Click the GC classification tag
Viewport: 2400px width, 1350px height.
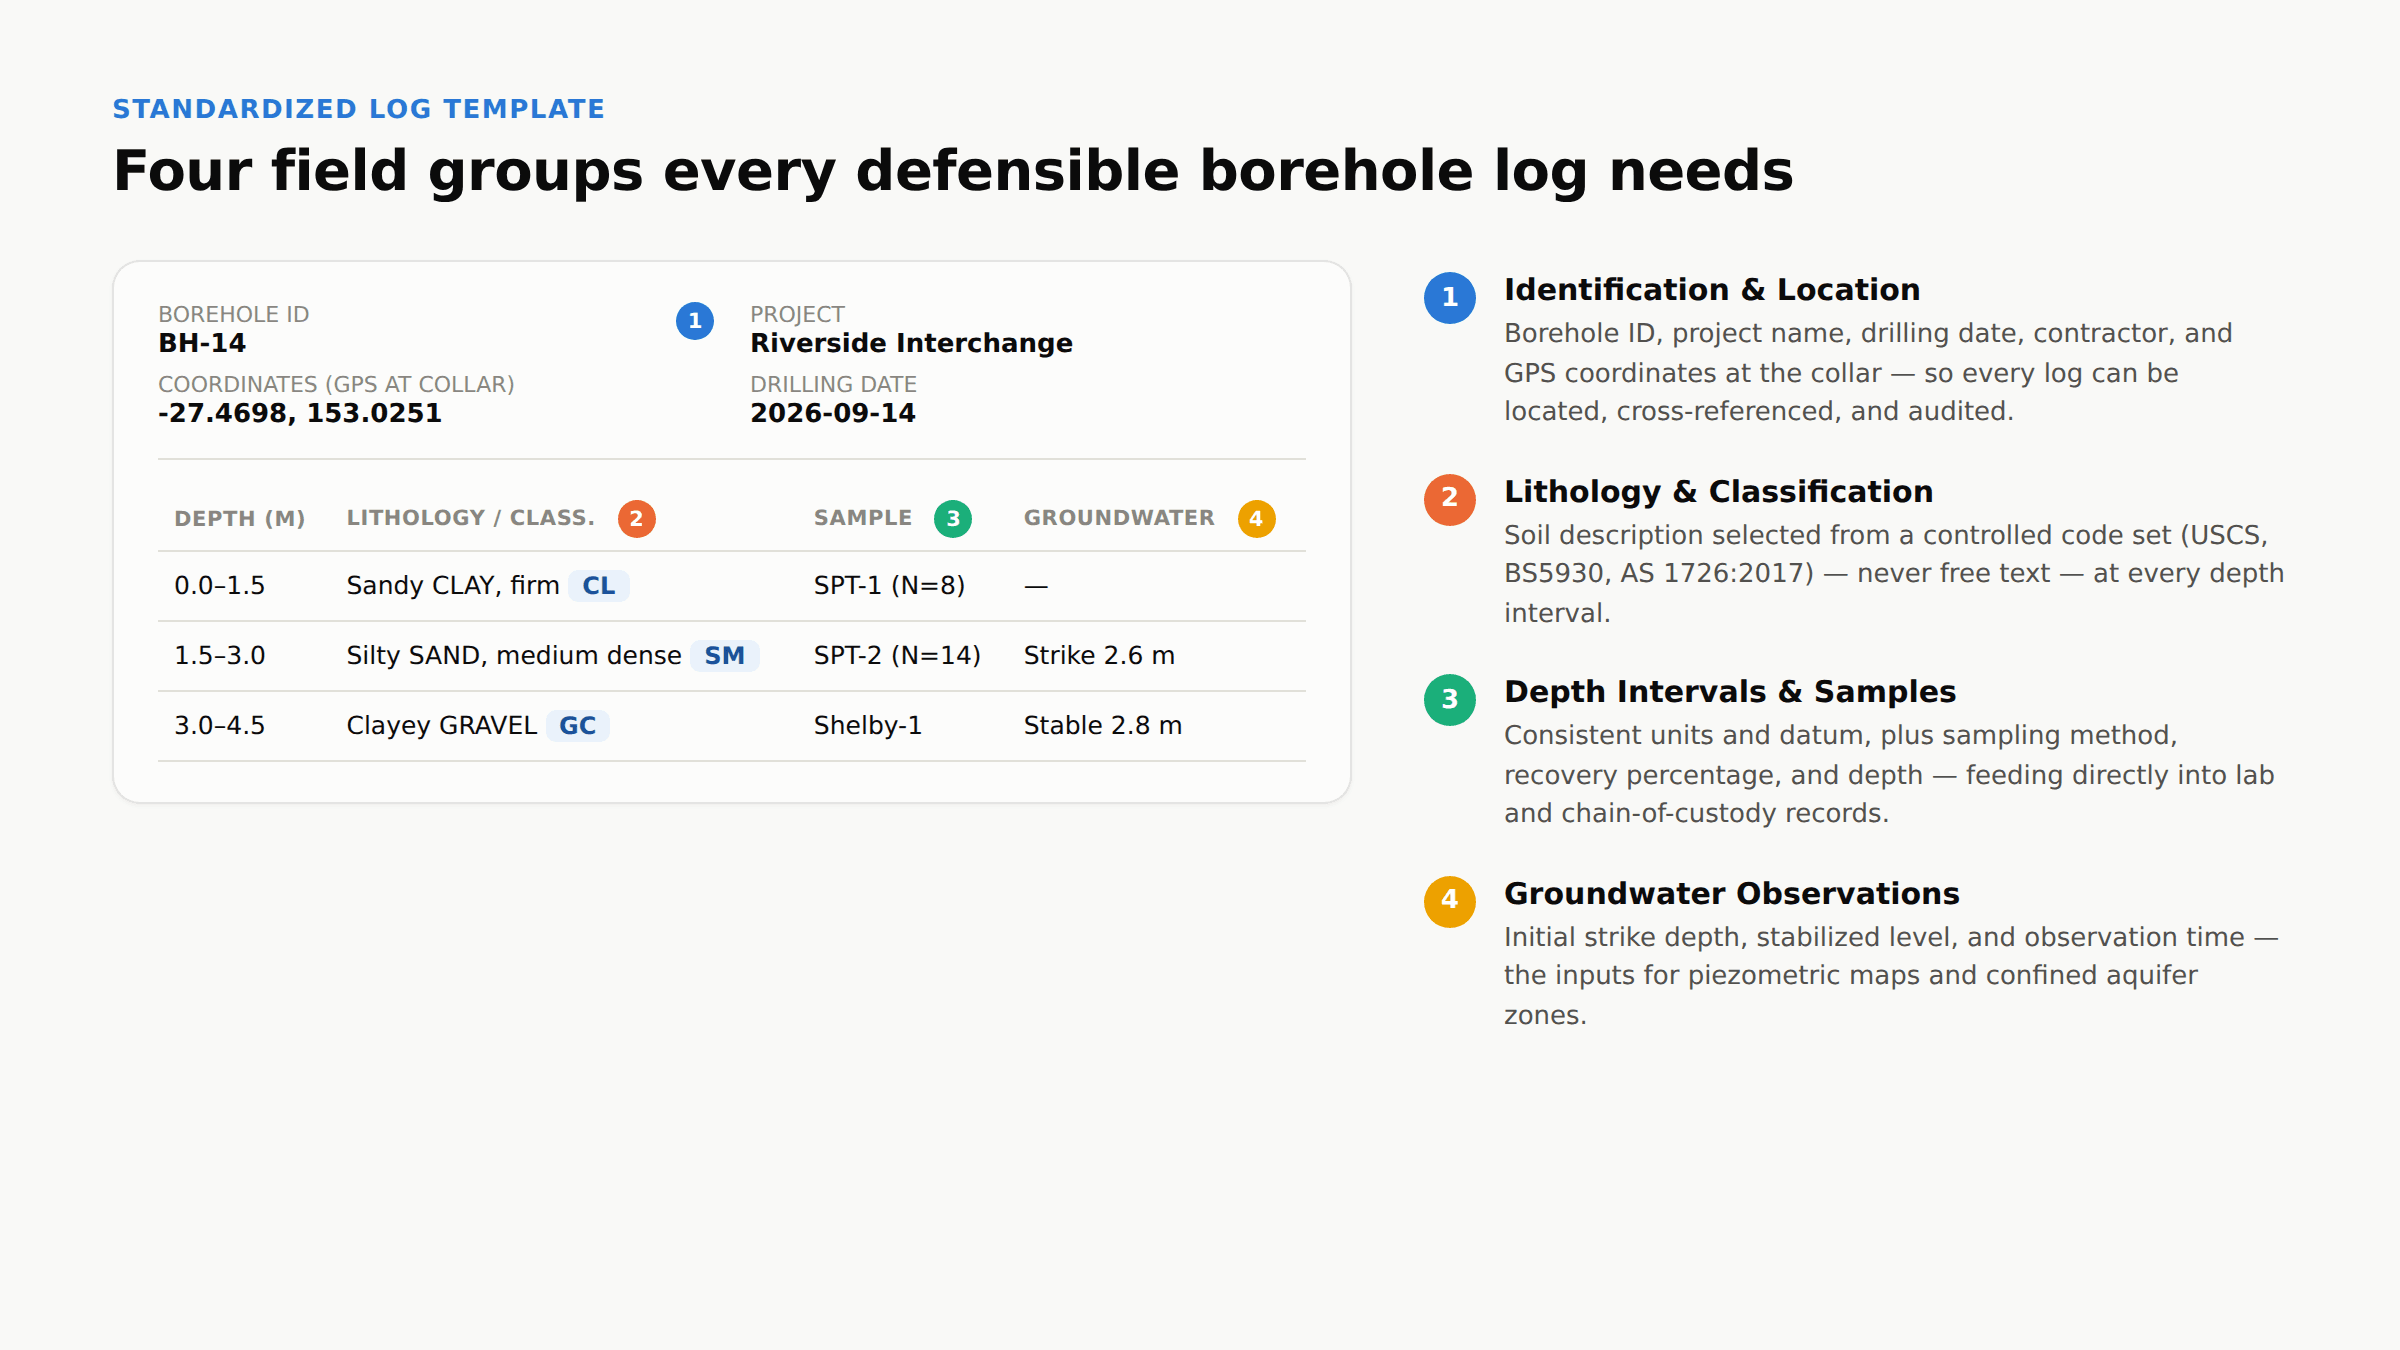[x=578, y=726]
